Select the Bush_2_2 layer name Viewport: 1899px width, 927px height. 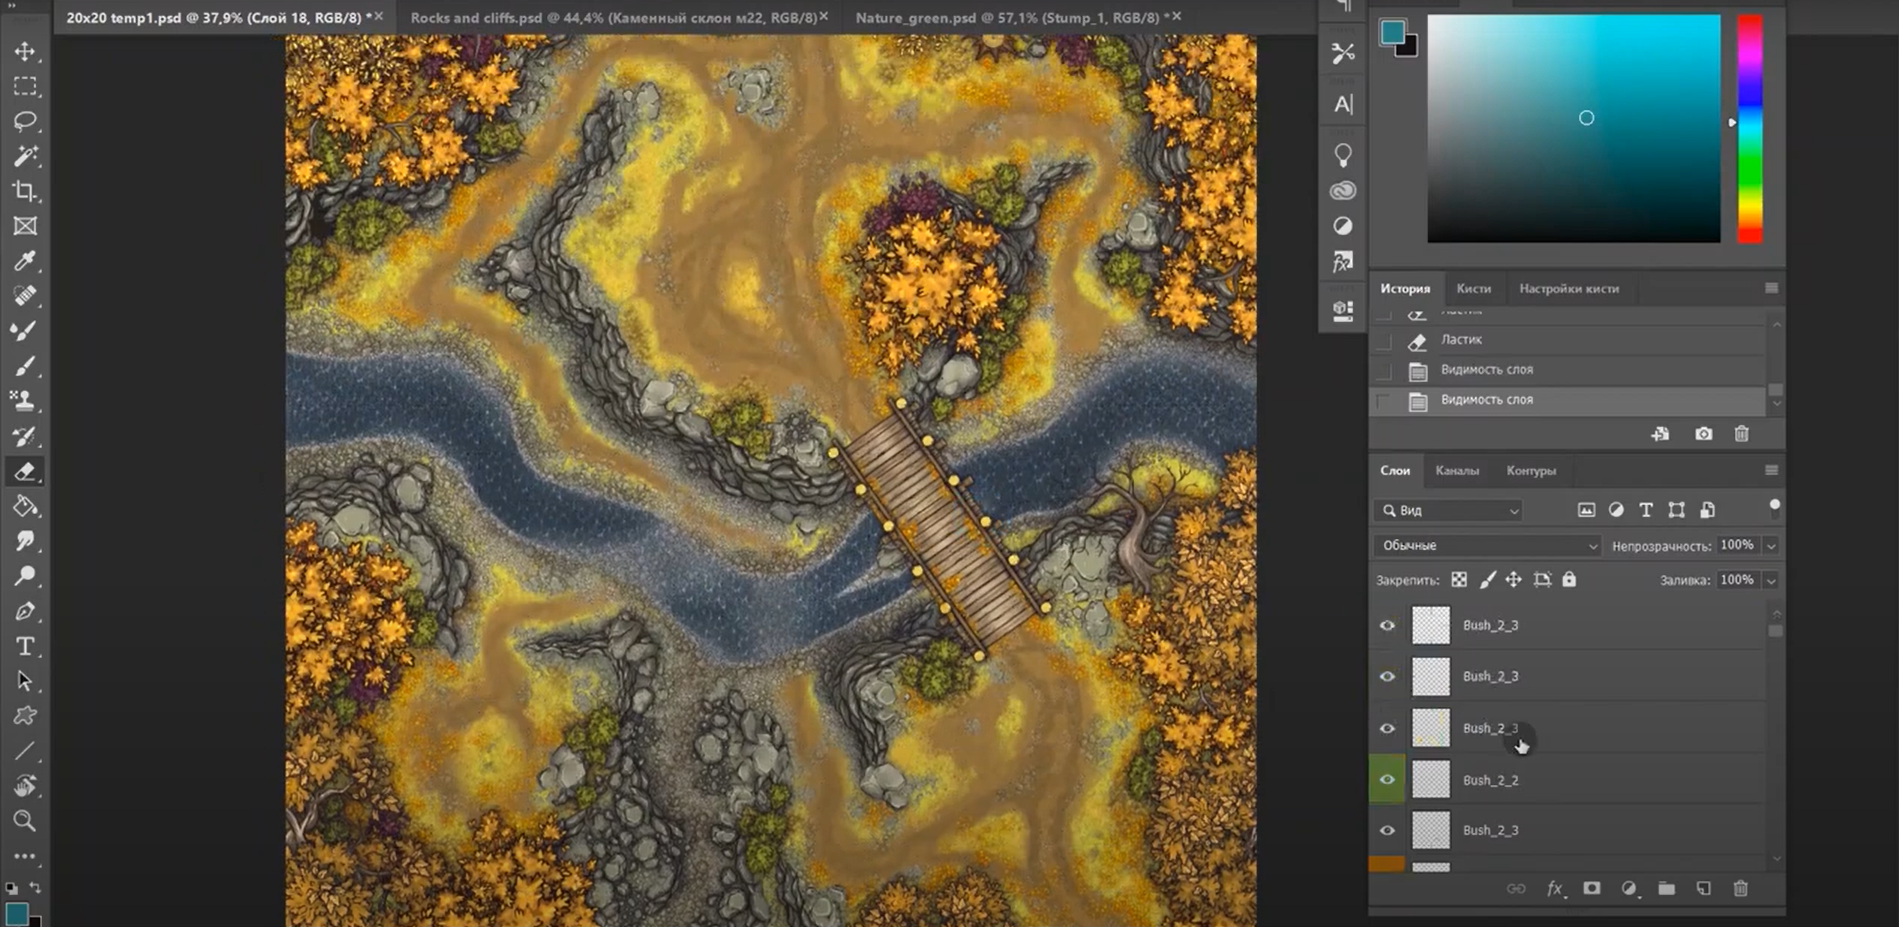[x=1490, y=780]
